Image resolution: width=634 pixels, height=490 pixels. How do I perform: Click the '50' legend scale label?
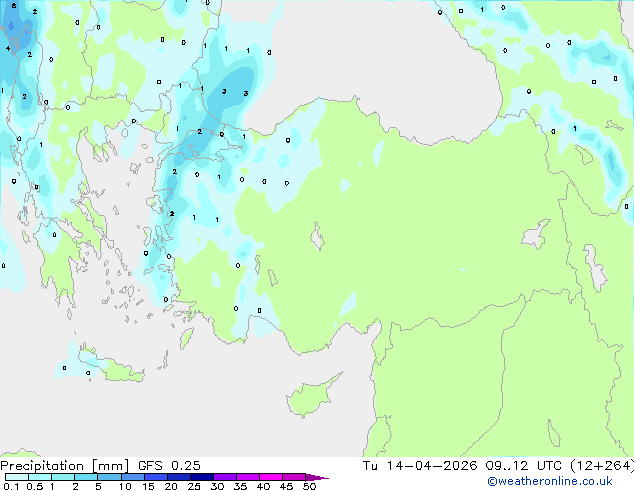point(309,486)
